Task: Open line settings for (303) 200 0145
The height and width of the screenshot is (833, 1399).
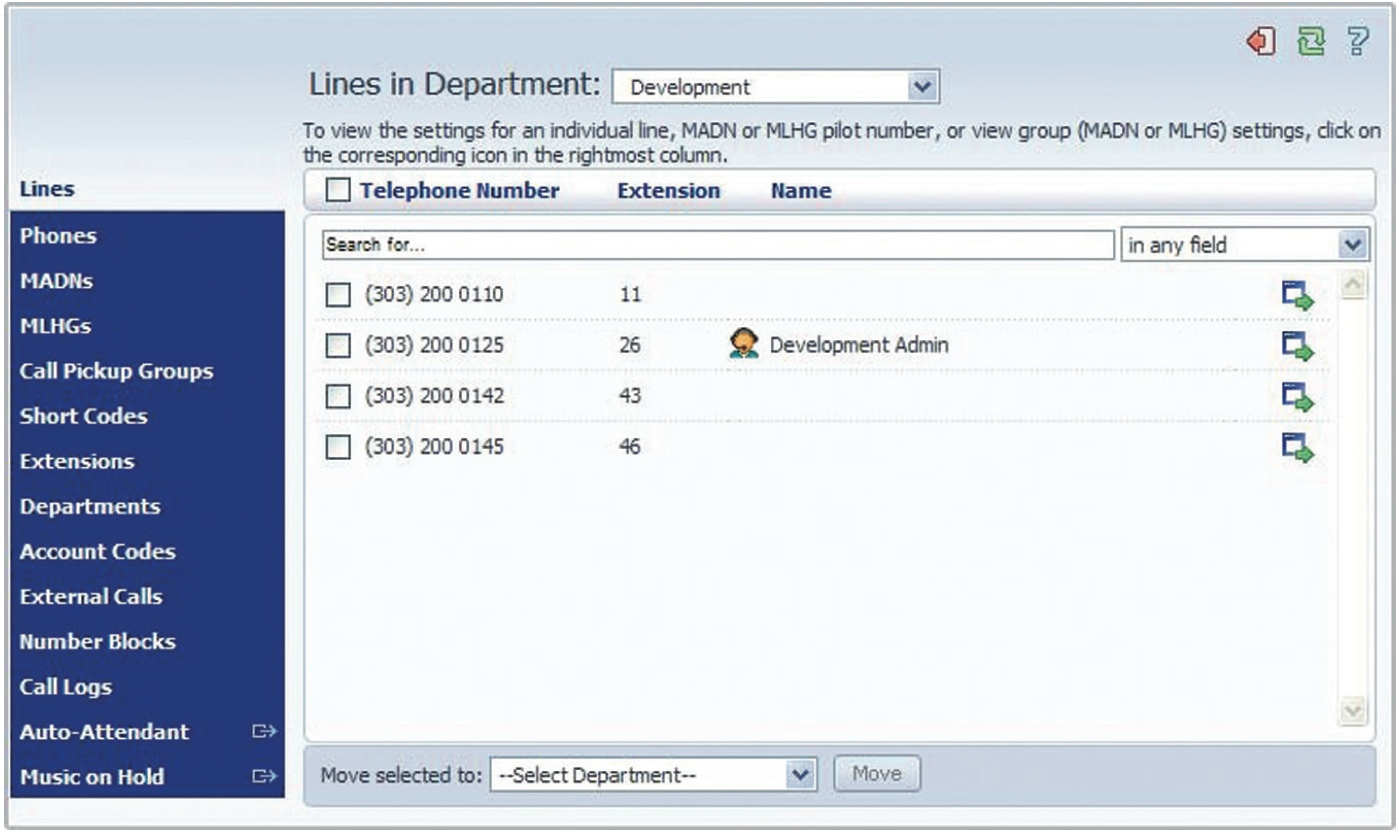Action: (x=1298, y=447)
